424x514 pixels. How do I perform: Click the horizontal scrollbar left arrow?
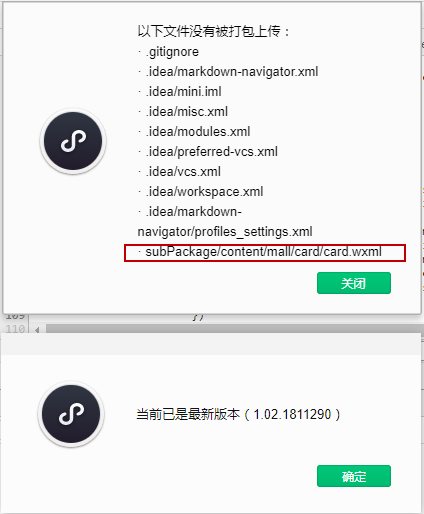(37, 330)
